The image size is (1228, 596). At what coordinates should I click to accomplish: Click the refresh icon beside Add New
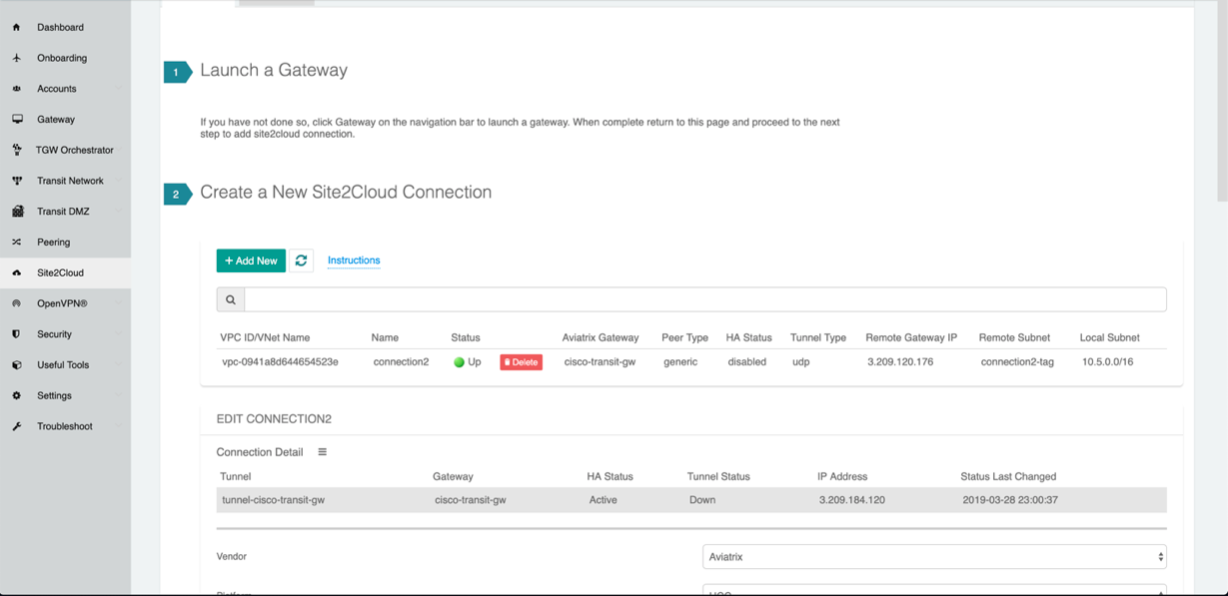point(301,260)
